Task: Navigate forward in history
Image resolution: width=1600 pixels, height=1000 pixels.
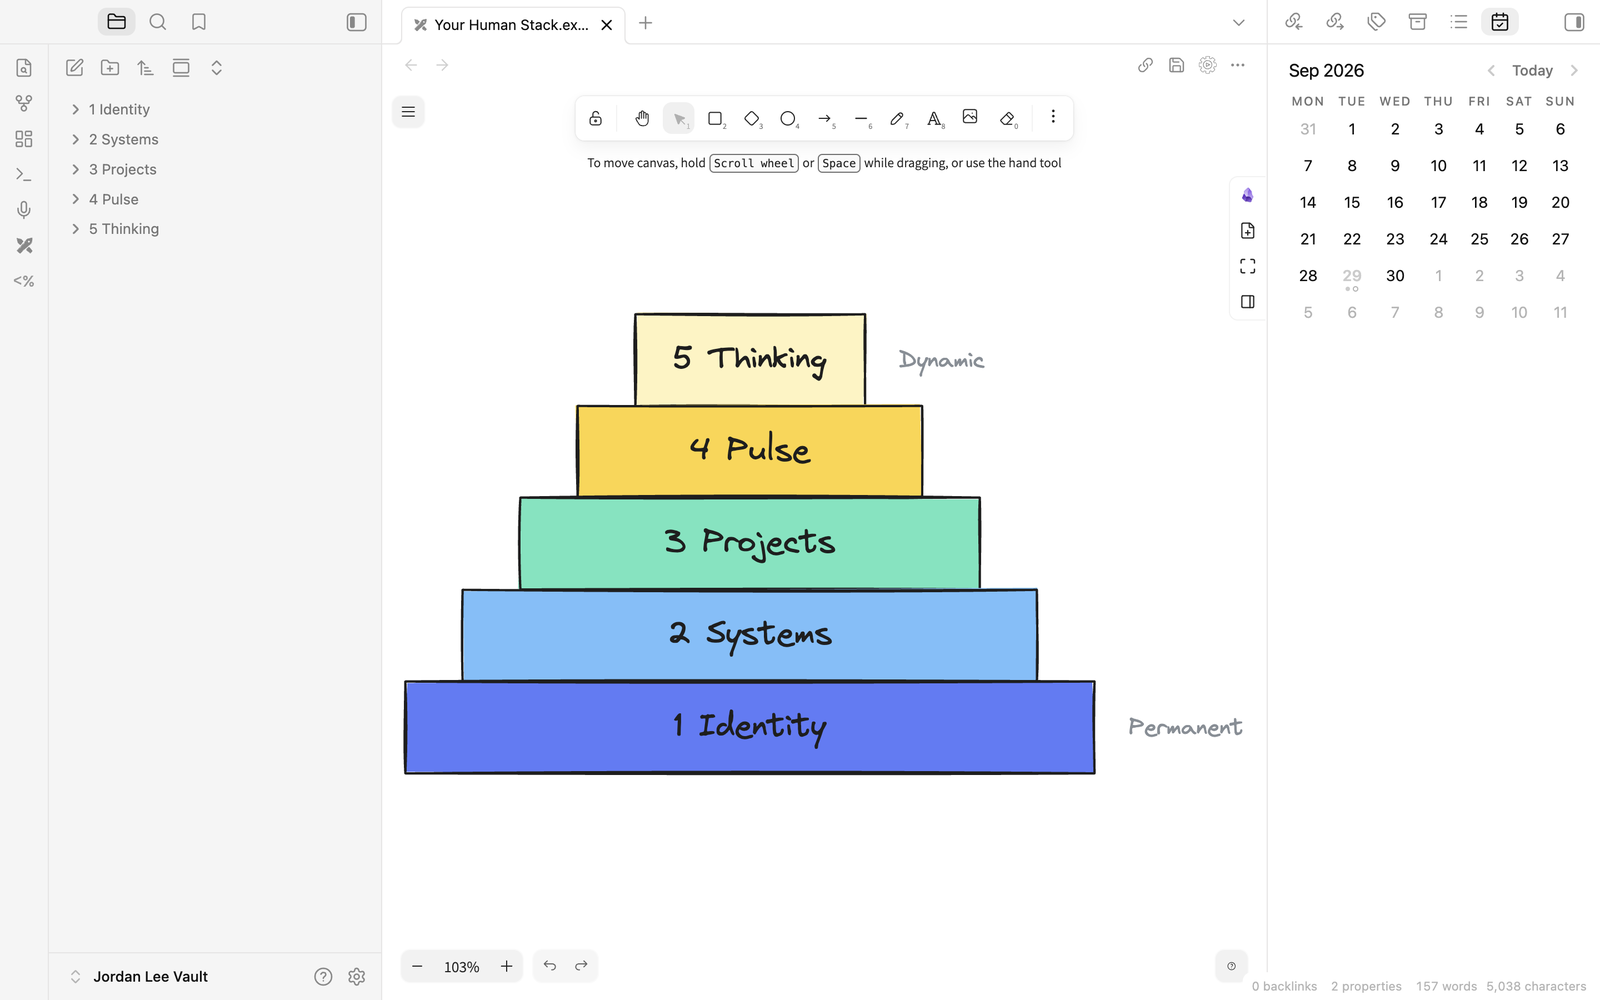Action: tap(442, 65)
